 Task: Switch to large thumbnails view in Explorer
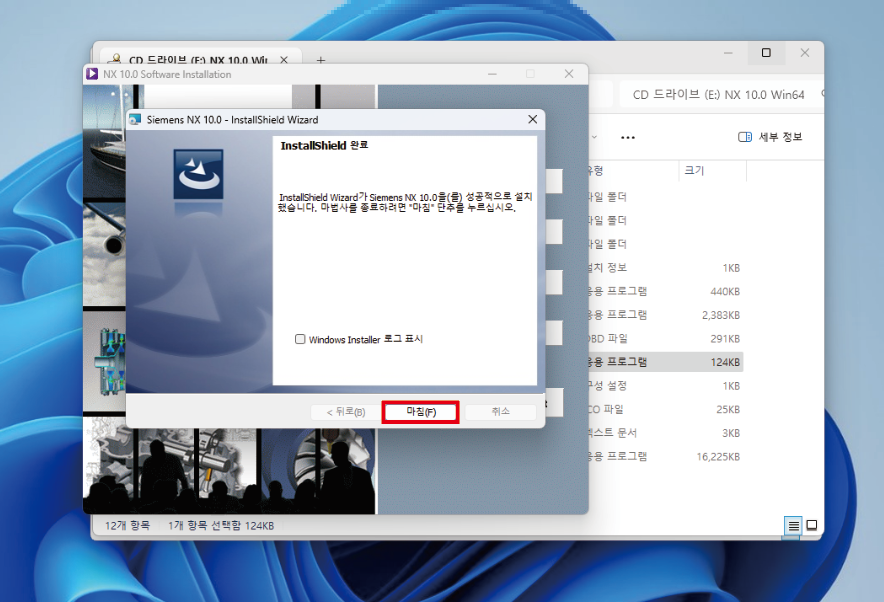812,525
